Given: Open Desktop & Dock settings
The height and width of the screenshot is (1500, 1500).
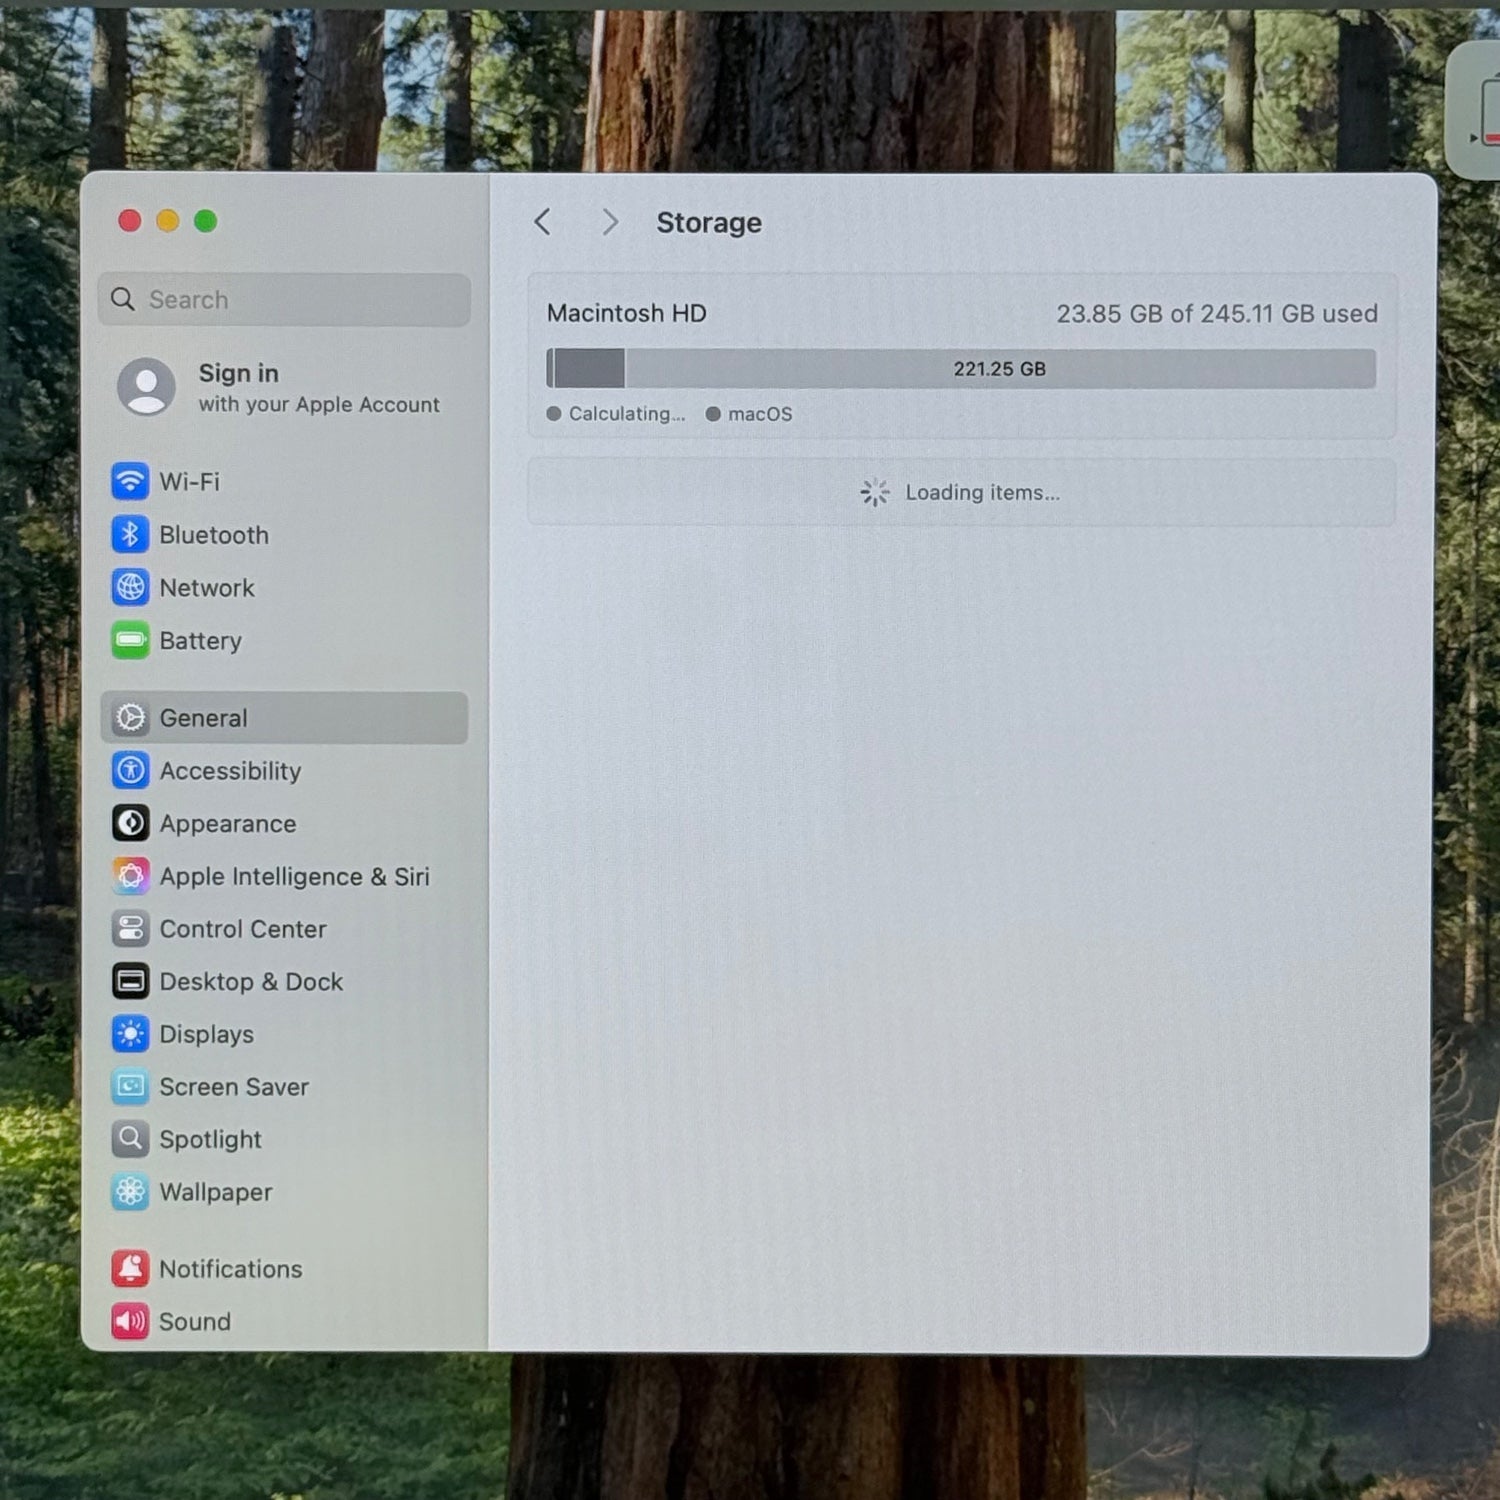Looking at the screenshot, I should coord(250,982).
